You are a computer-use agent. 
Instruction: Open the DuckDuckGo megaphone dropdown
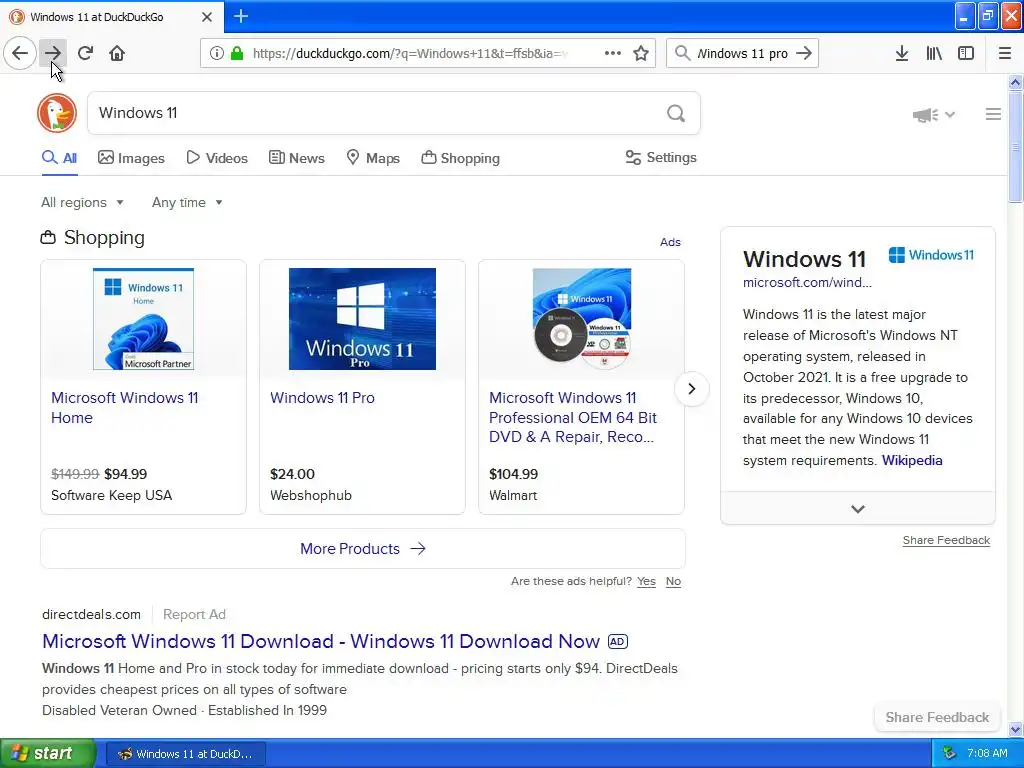coord(934,115)
